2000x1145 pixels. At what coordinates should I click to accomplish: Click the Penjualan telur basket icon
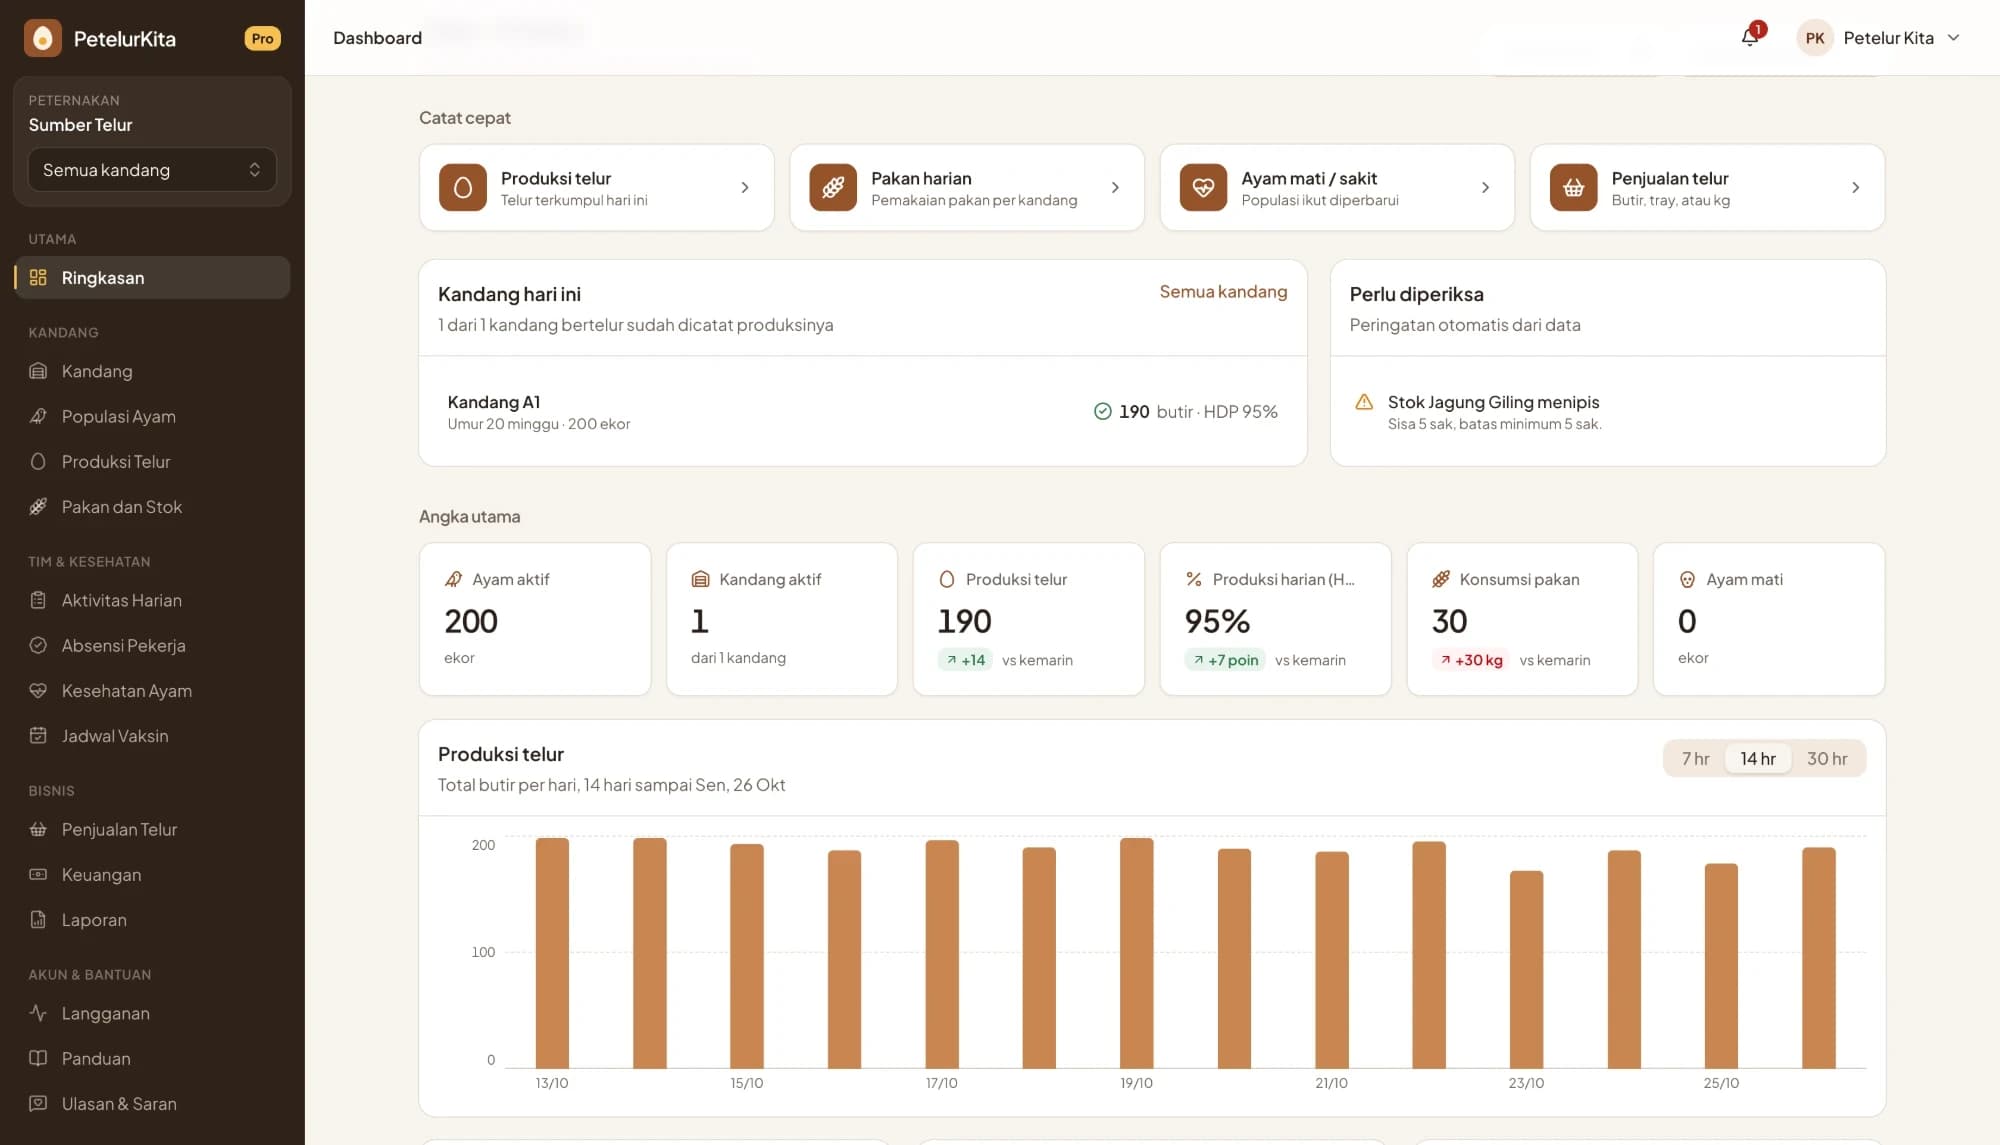click(1573, 187)
